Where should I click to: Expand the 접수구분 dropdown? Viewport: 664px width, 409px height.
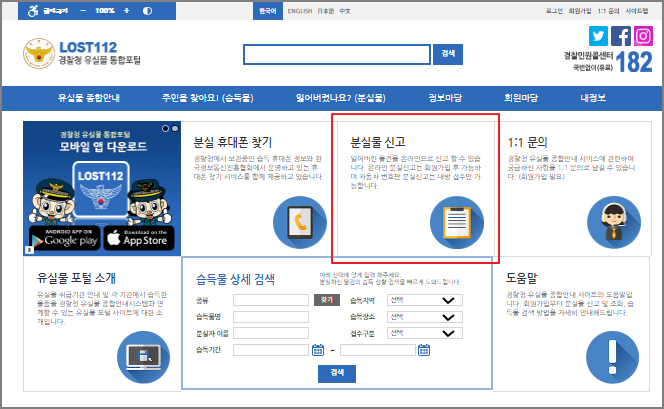(425, 333)
